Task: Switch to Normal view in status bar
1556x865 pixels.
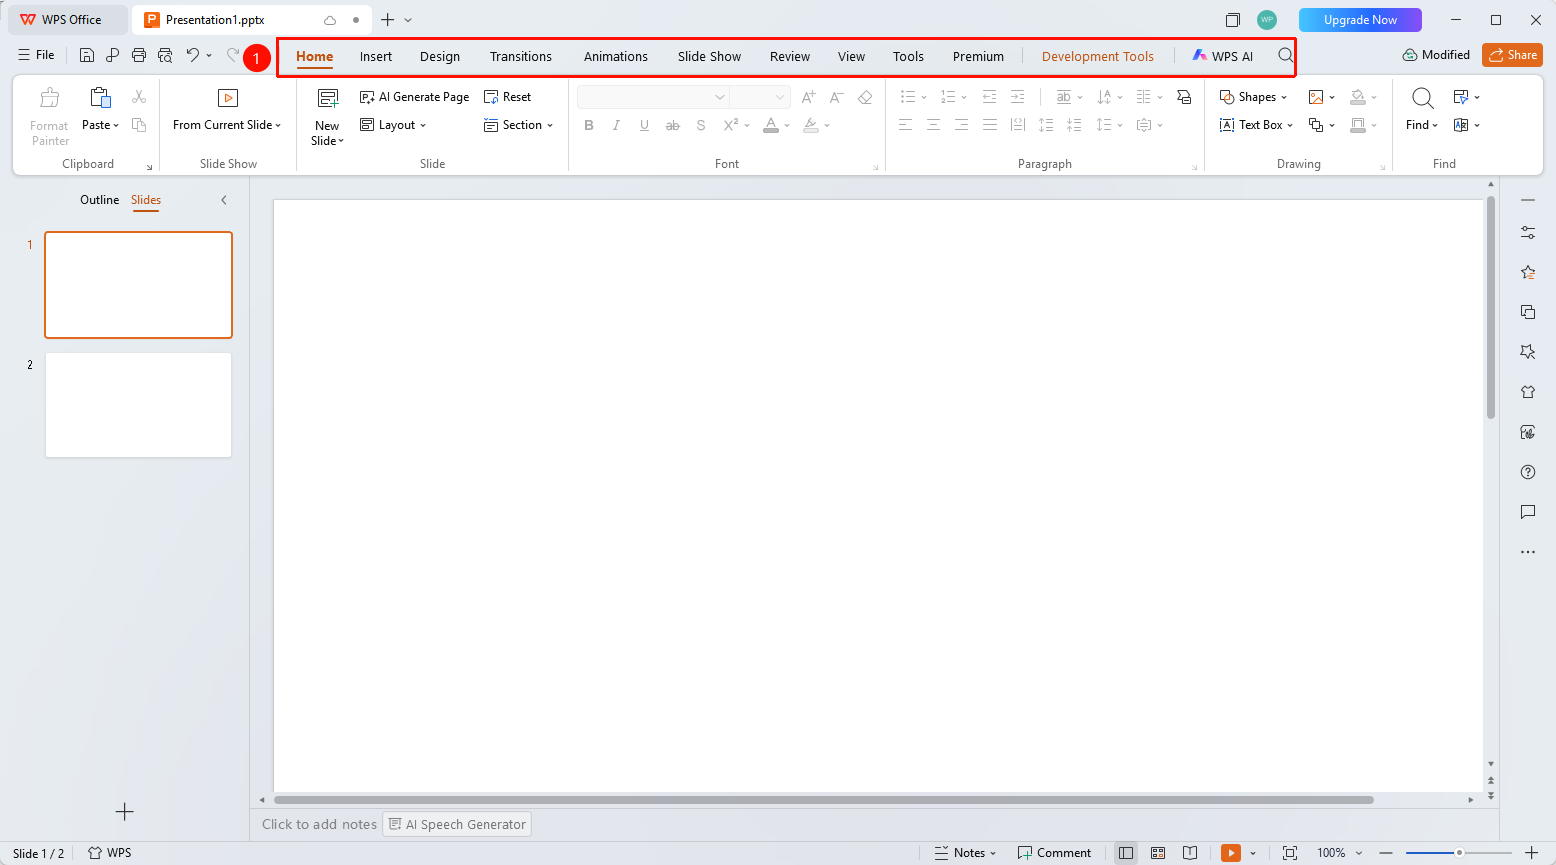Action: (x=1126, y=853)
